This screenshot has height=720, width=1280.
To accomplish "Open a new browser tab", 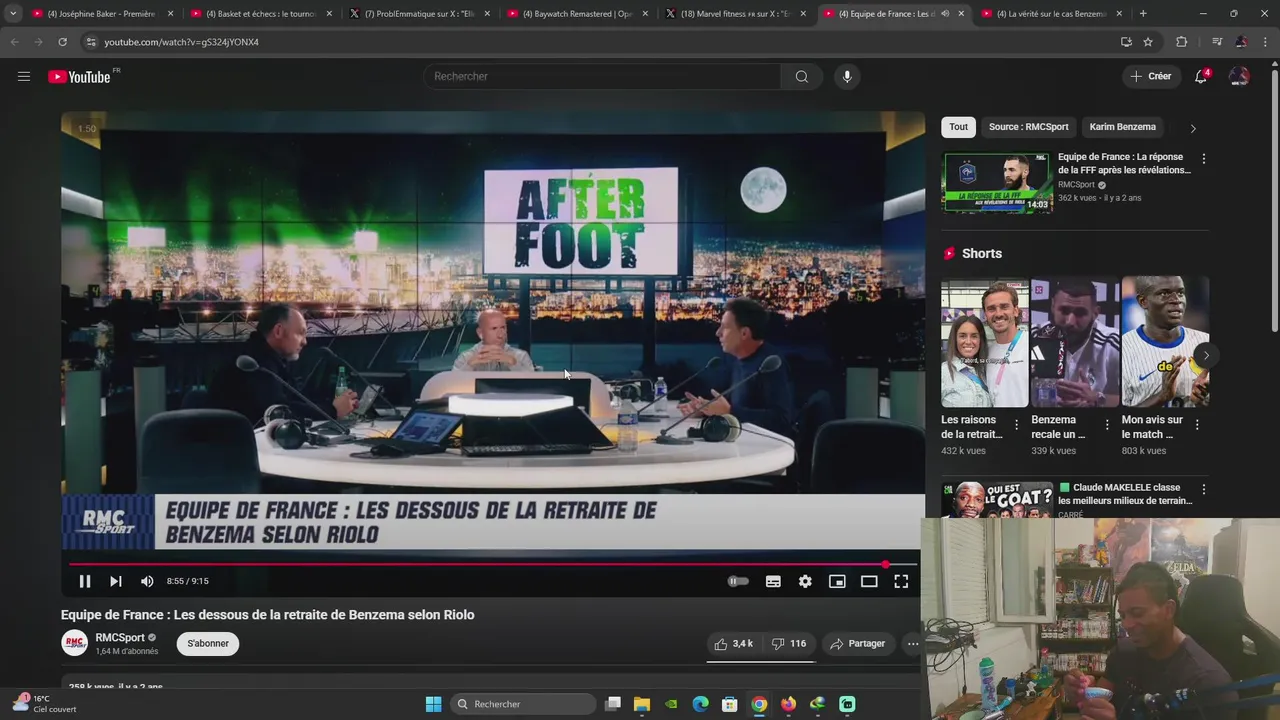I will [x=1143, y=14].
